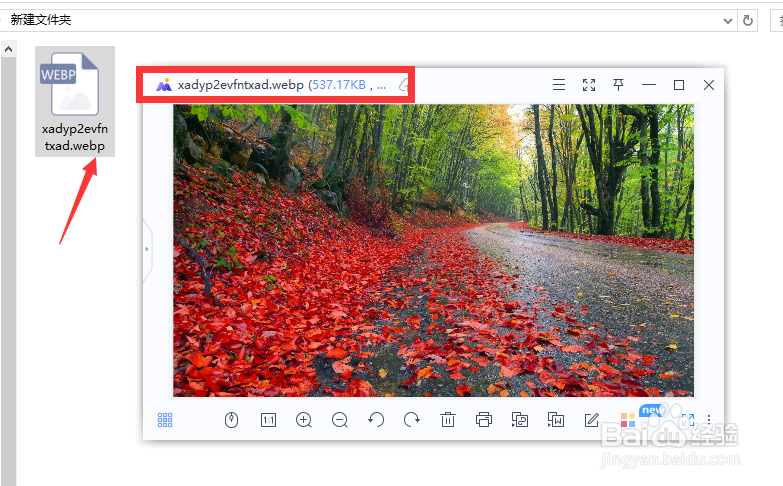The width and height of the screenshot is (783, 486).
Task: Delete the image with trash icon
Action: [448, 420]
